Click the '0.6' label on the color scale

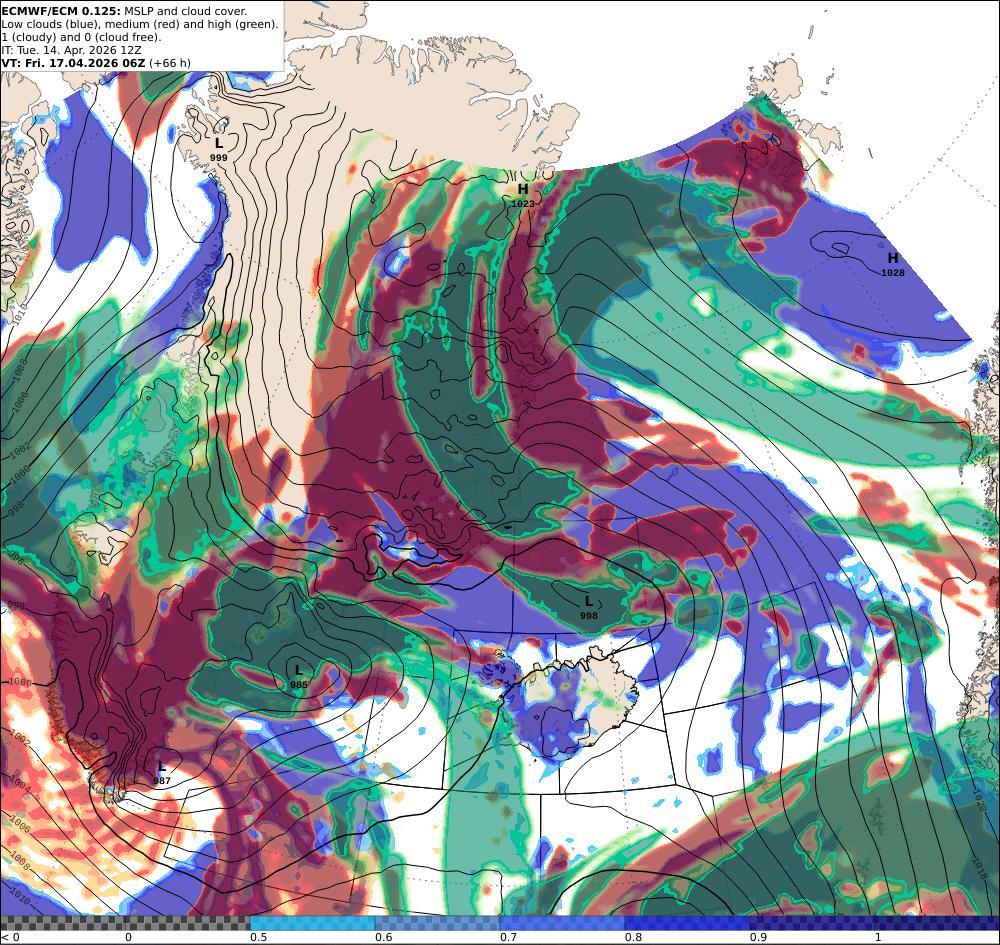(383, 937)
